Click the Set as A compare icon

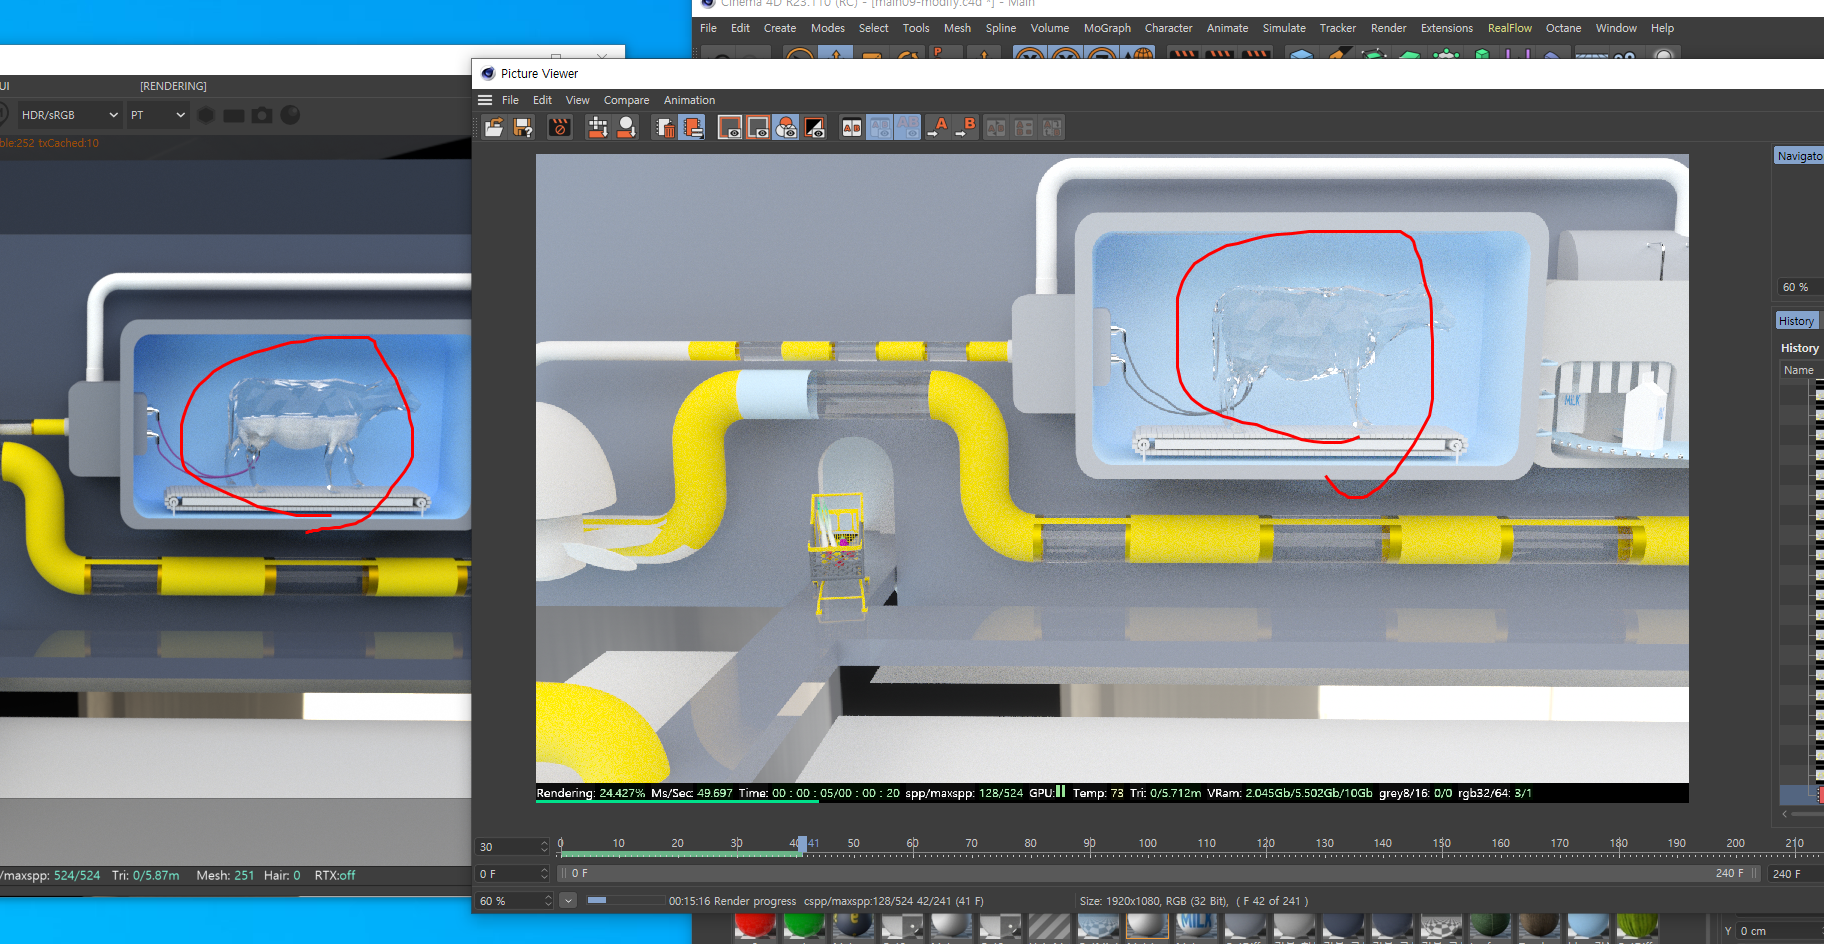(938, 127)
